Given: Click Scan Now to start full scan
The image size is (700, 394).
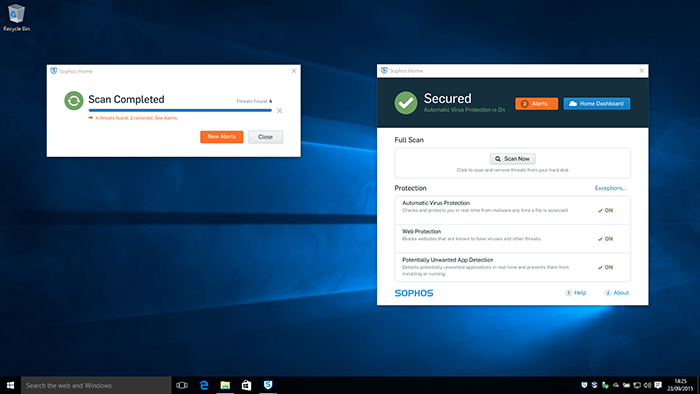Looking at the screenshot, I should (x=512, y=159).
